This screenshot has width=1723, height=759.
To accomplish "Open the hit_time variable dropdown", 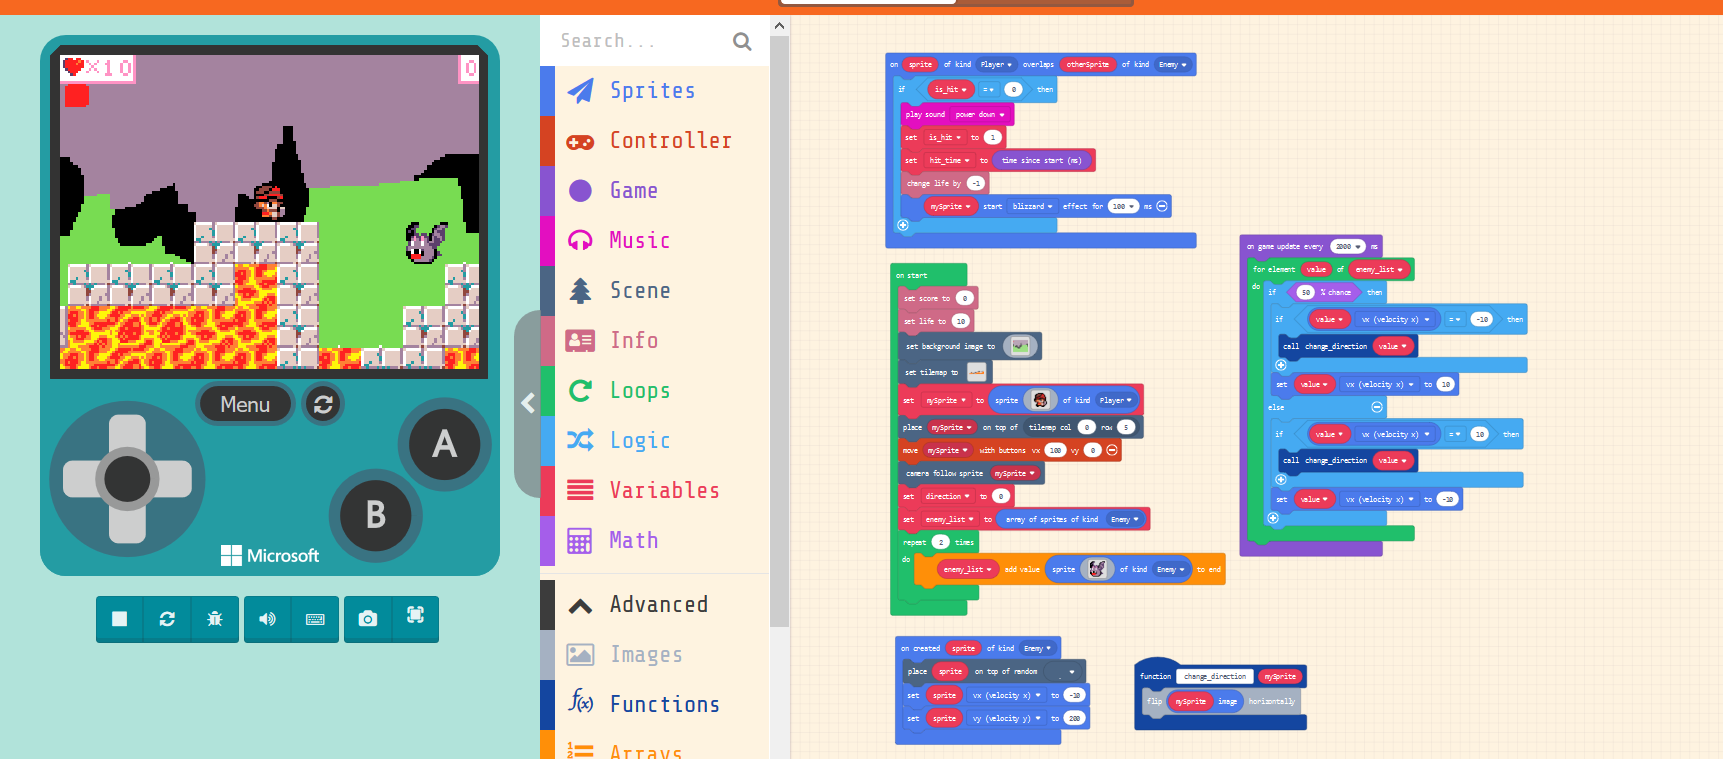I will (949, 160).
